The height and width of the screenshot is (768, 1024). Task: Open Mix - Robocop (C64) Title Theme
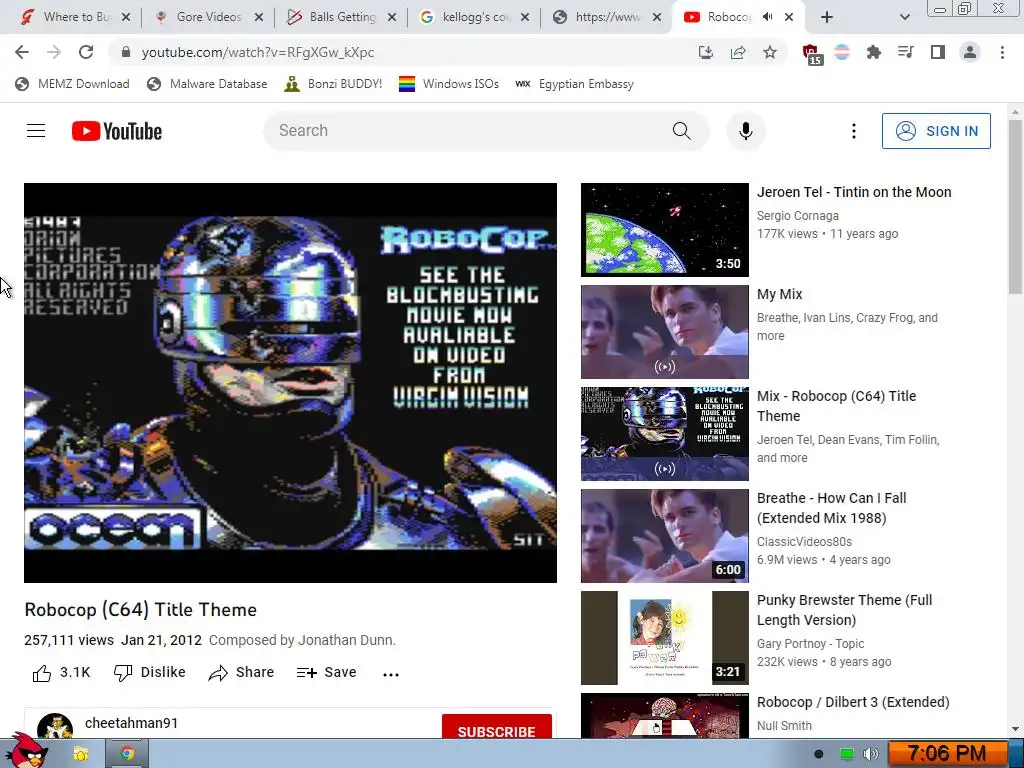[836, 406]
